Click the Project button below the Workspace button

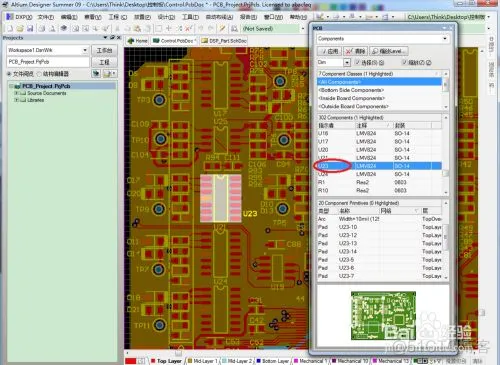coord(104,62)
